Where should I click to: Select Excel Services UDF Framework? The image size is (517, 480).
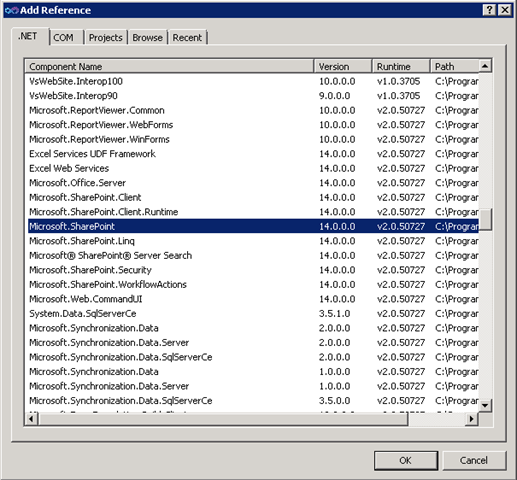(253, 154)
